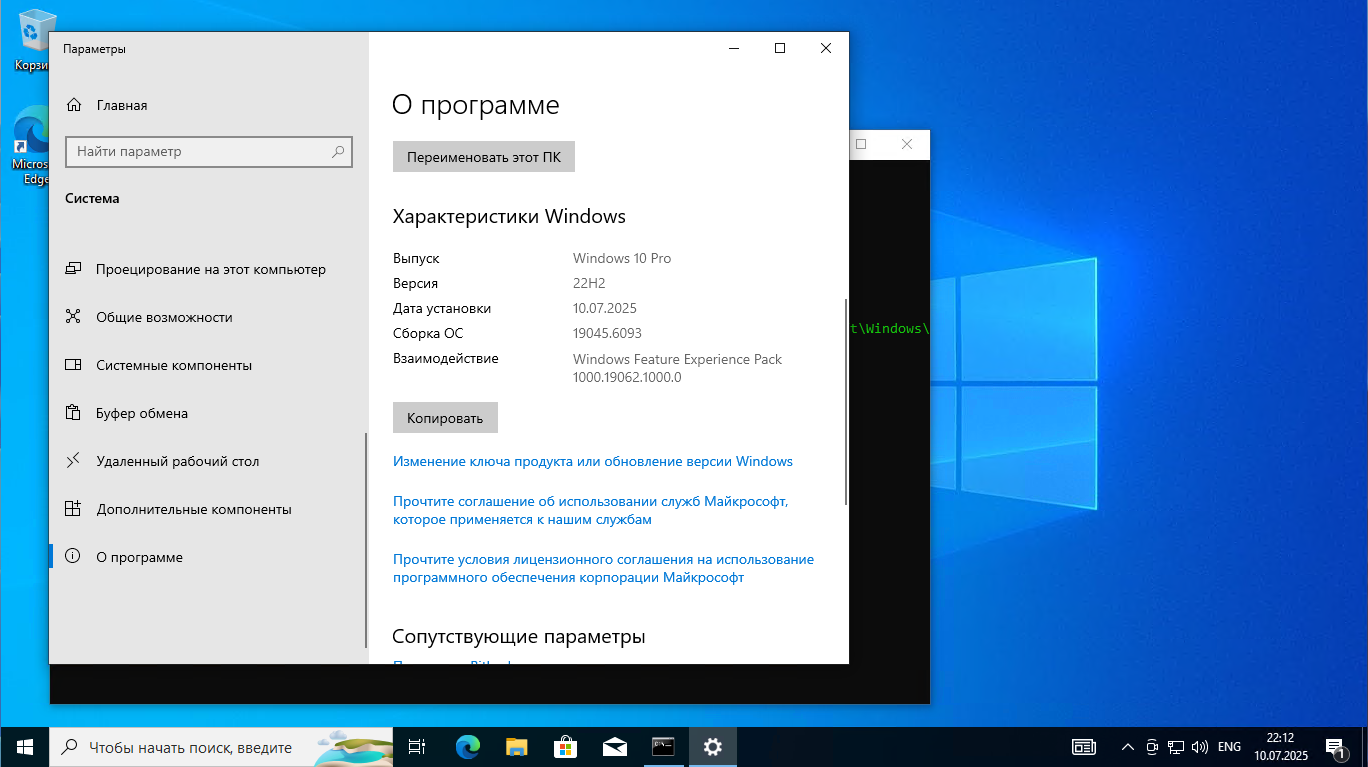Viewport: 1368px width, 767px height.
Task: Switch to the Command Prompt taskbar icon
Action: (x=663, y=747)
